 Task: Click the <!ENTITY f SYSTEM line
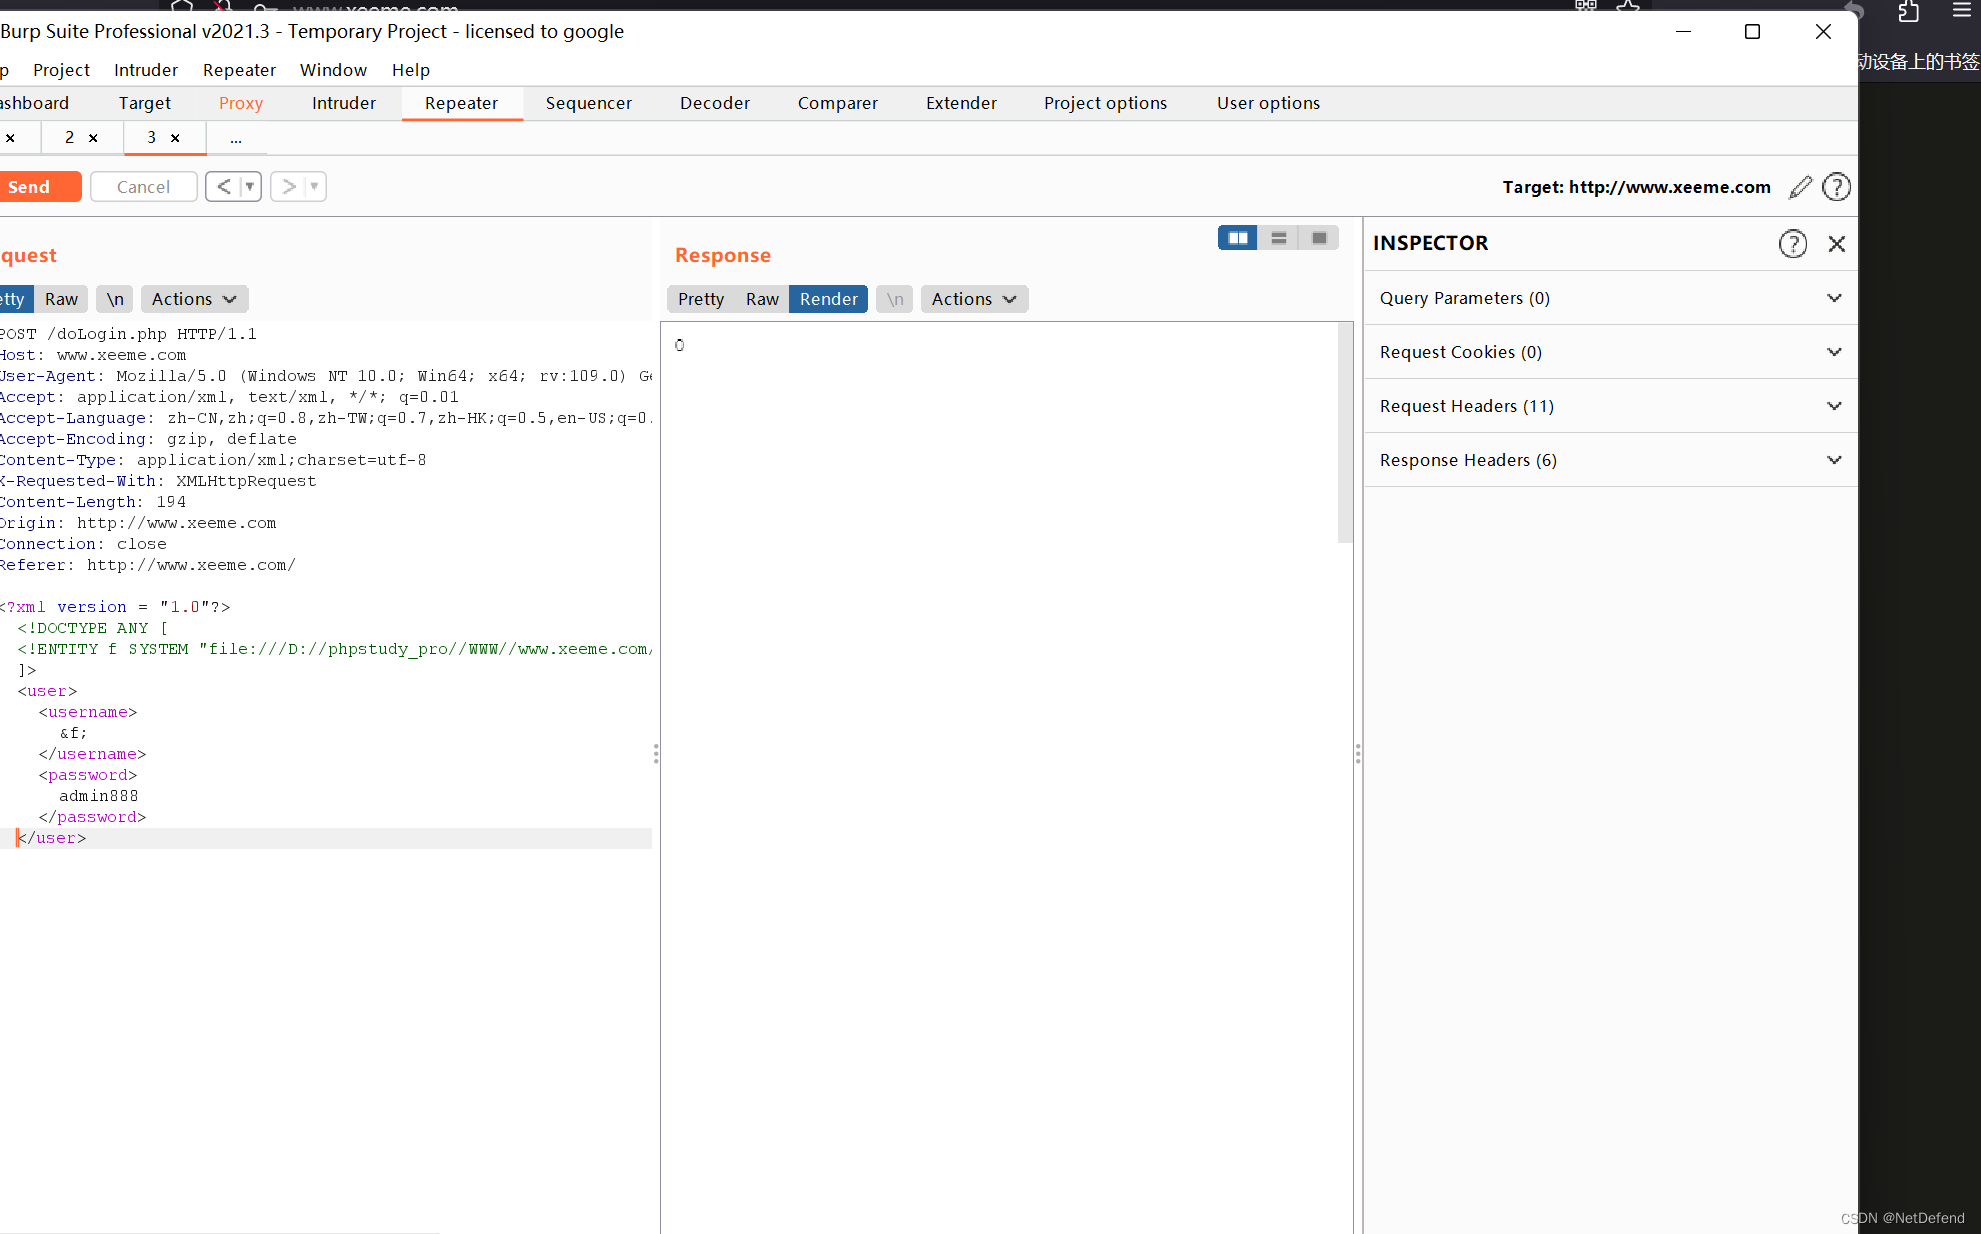pyautogui.click(x=335, y=649)
